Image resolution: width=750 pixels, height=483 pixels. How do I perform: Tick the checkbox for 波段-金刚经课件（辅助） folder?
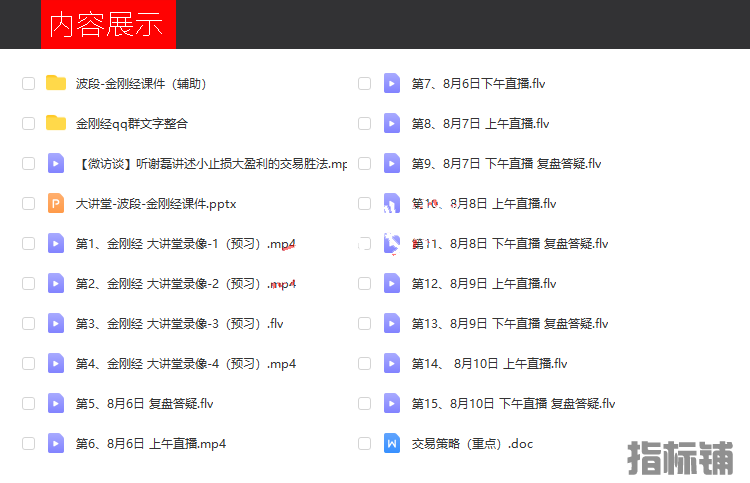(x=28, y=84)
